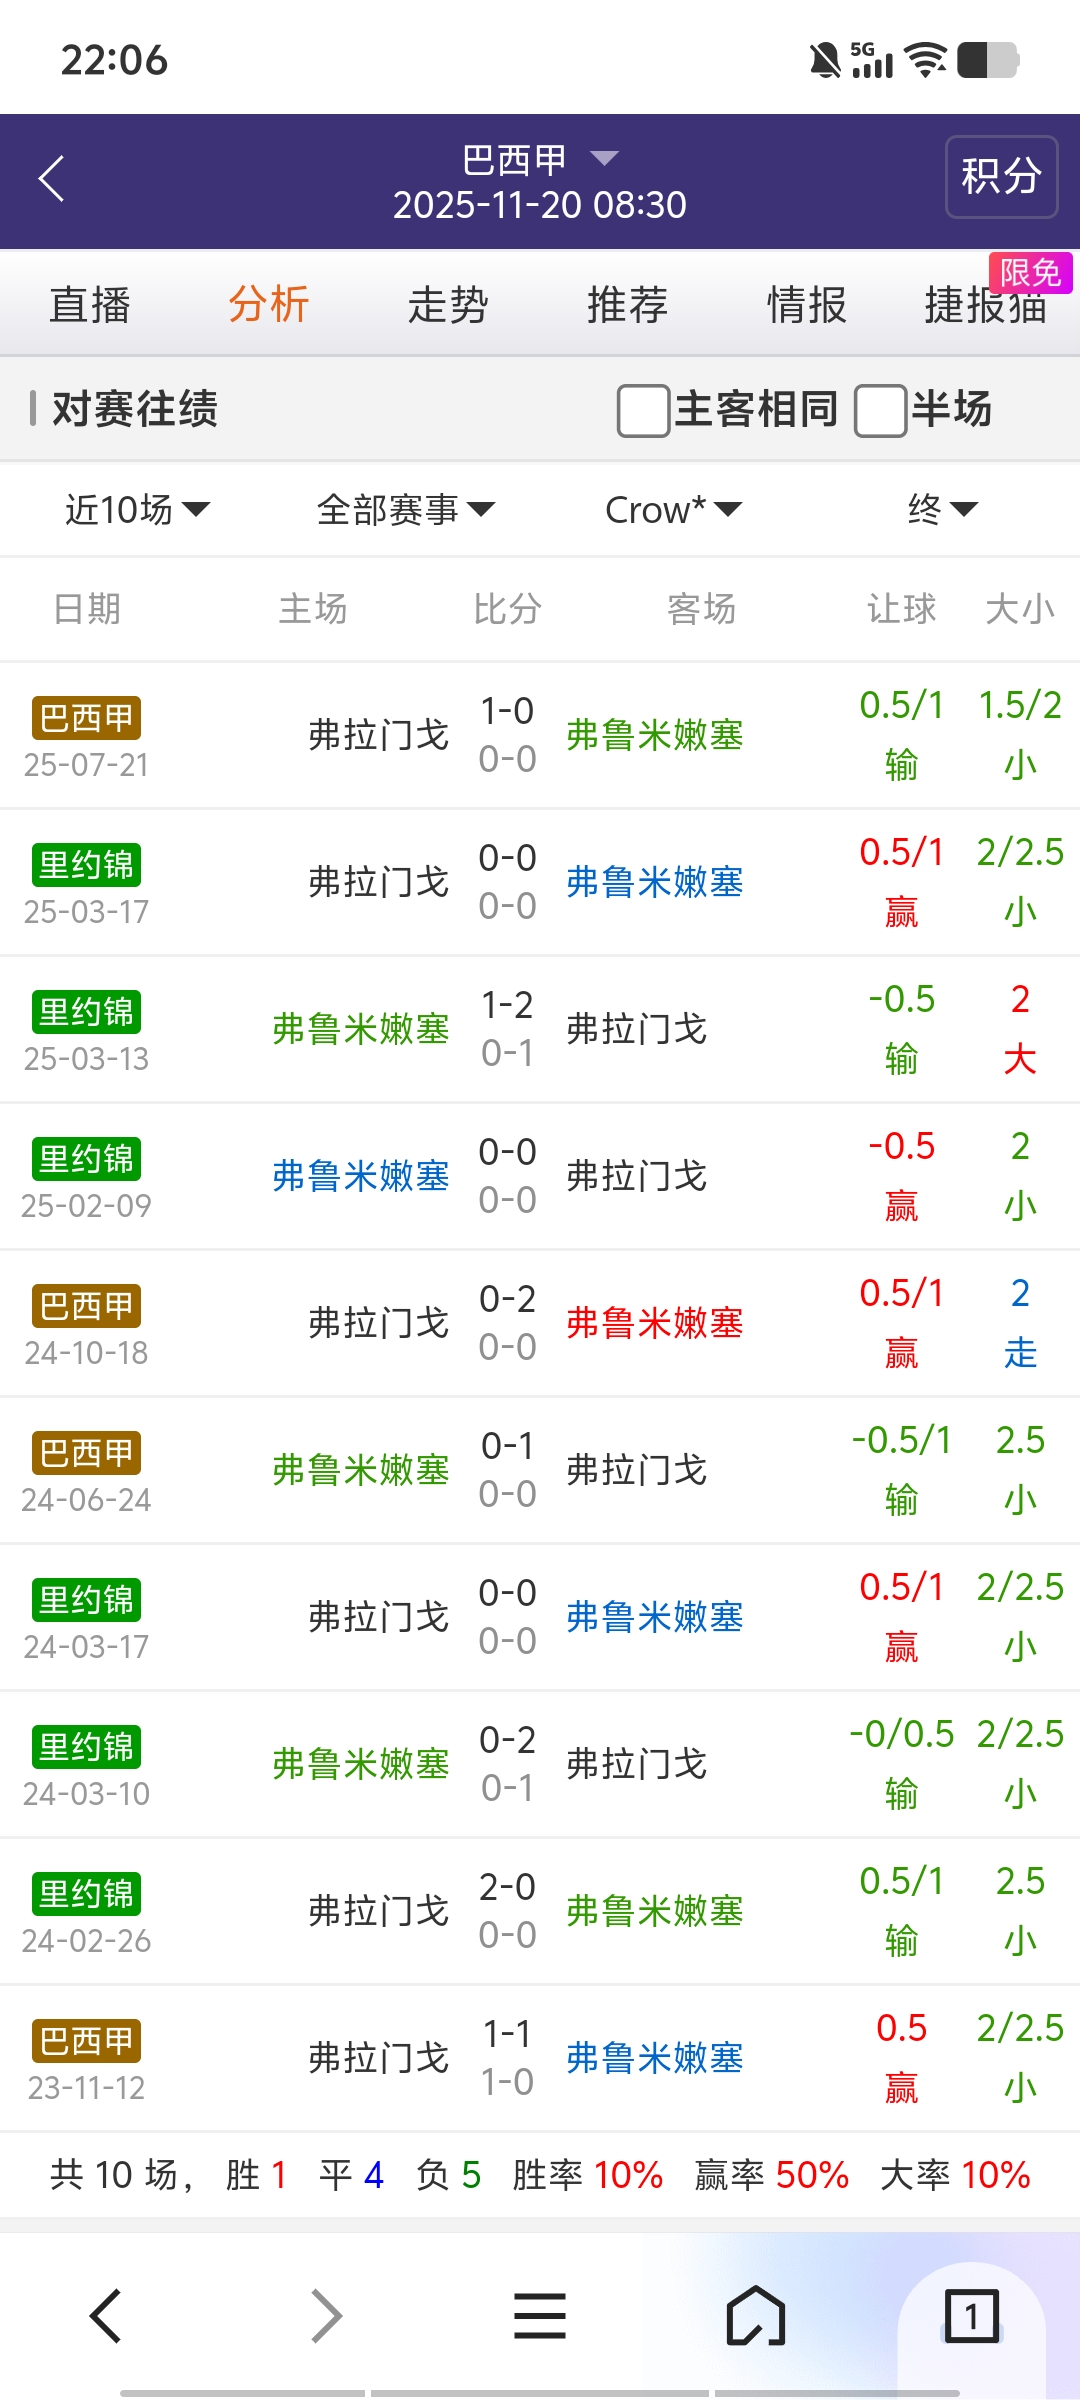Tap the back arrow in purple header
This screenshot has width=1080, height=2400.
pos(52,179)
